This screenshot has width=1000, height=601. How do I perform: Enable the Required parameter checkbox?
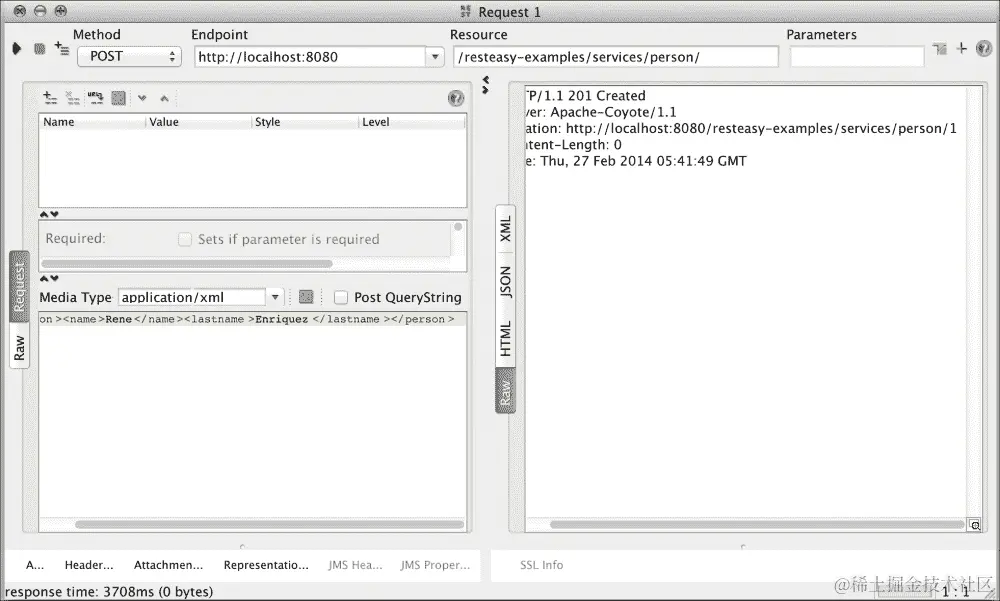(185, 239)
